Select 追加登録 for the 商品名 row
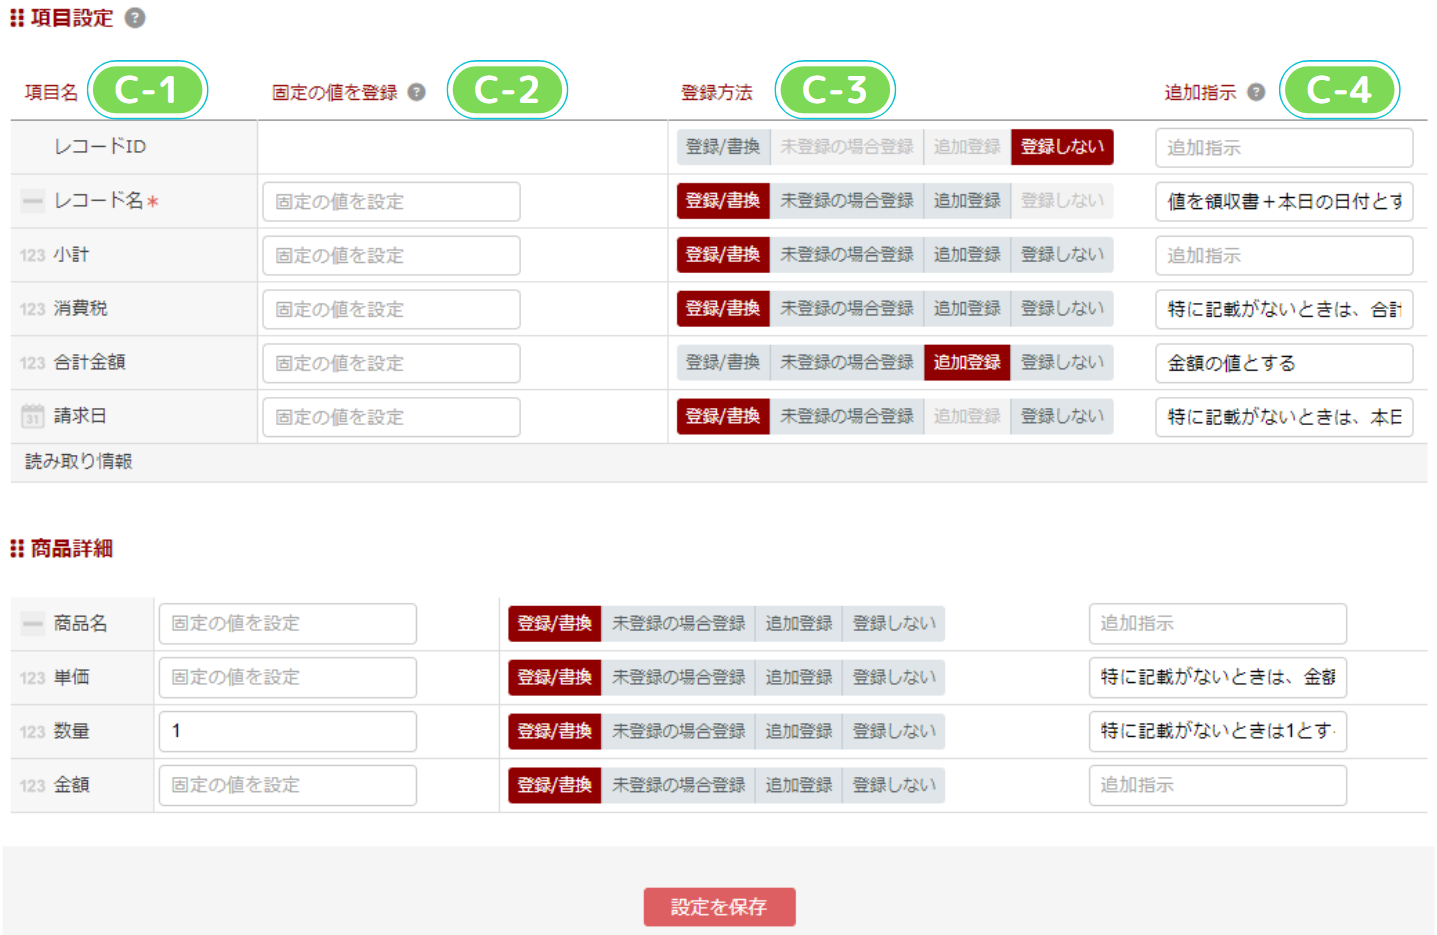The image size is (1437, 935). 798,624
